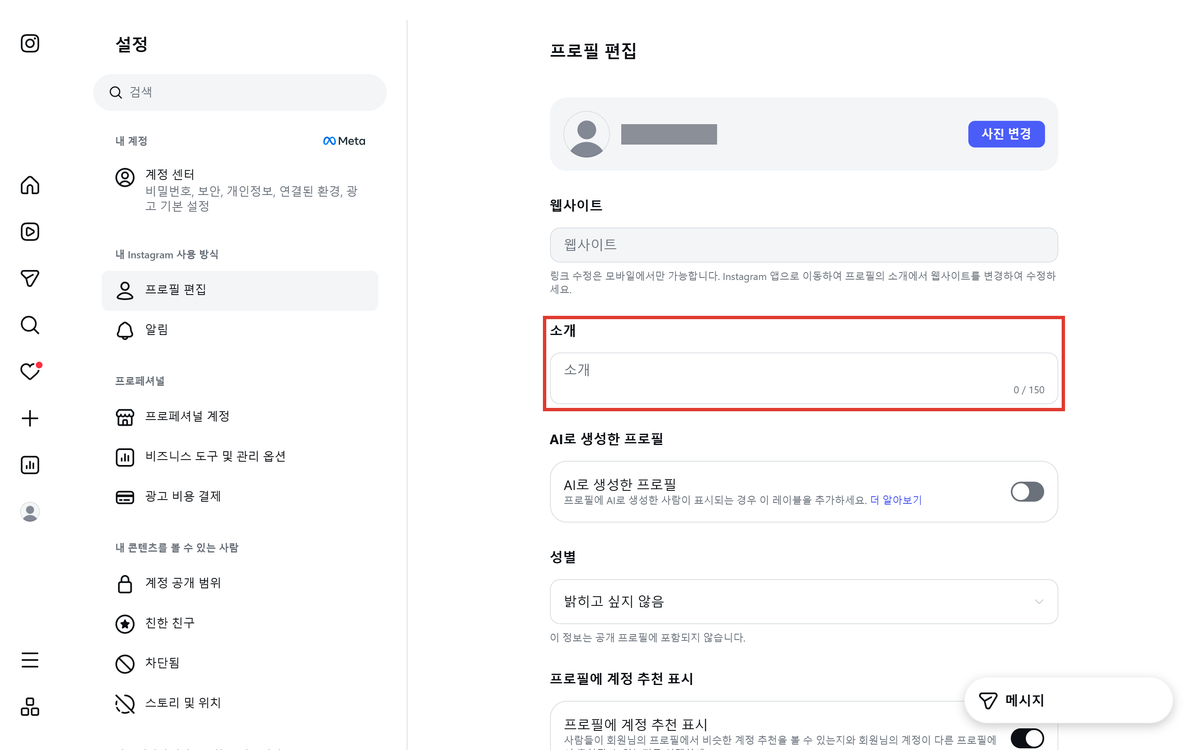Click paper plane icon in 메시지 button
Viewport: 1200px width, 750px height.
click(988, 701)
